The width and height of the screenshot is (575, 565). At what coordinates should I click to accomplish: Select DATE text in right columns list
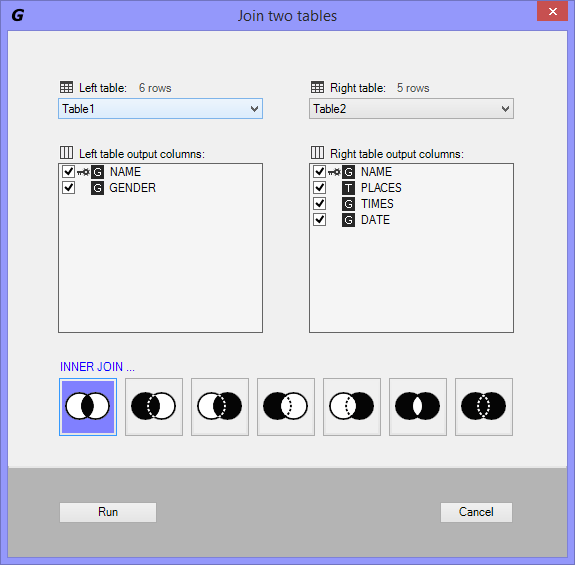coord(376,220)
